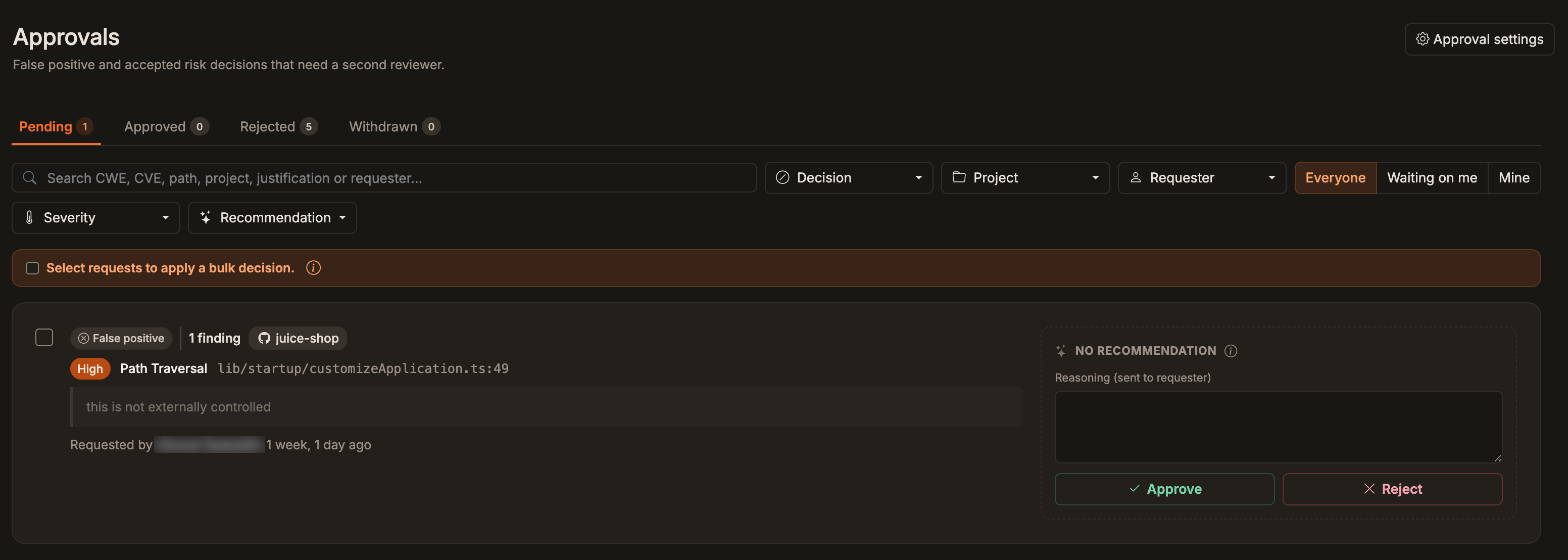This screenshot has width=1568, height=560.
Task: Click the Decision filter circle-slash icon
Action: point(783,178)
